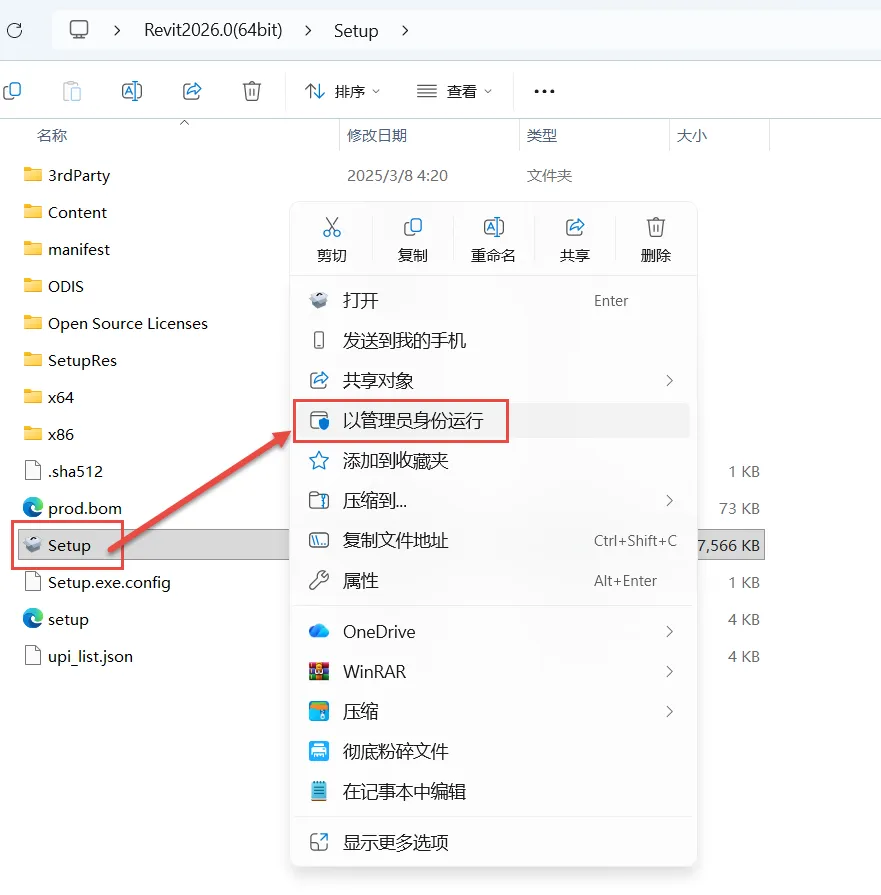Expand the chevron after Revit2026.0(64bit) in breadcrumb
Screen dimensions: 881x895
coord(308,30)
